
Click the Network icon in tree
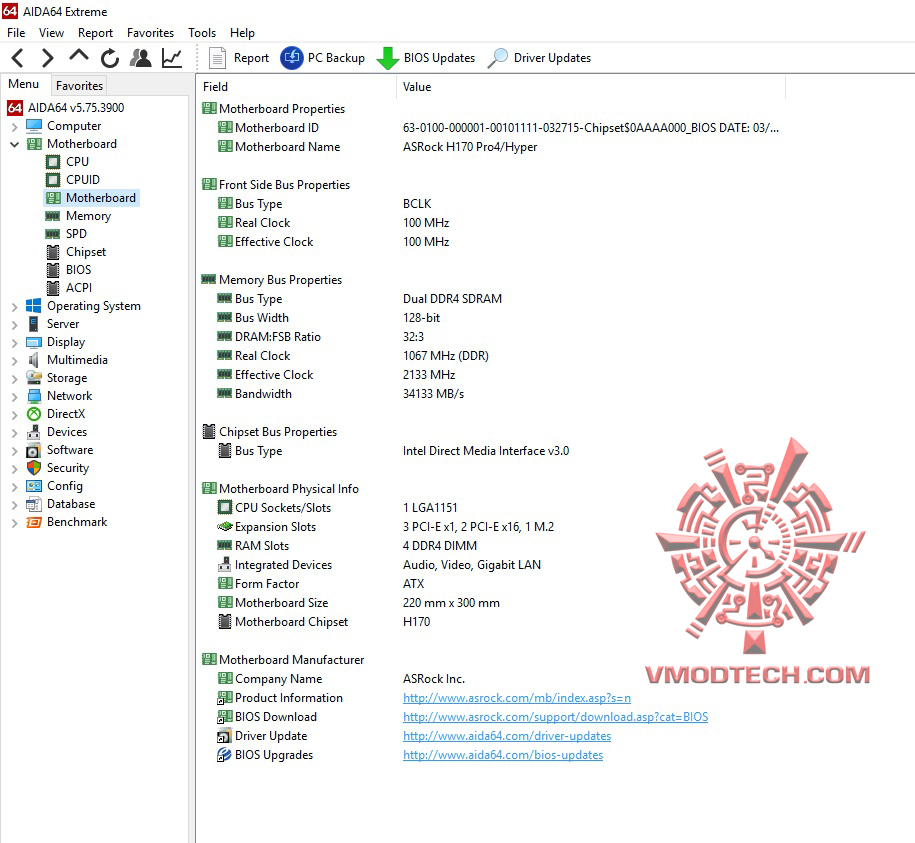click(x=34, y=396)
